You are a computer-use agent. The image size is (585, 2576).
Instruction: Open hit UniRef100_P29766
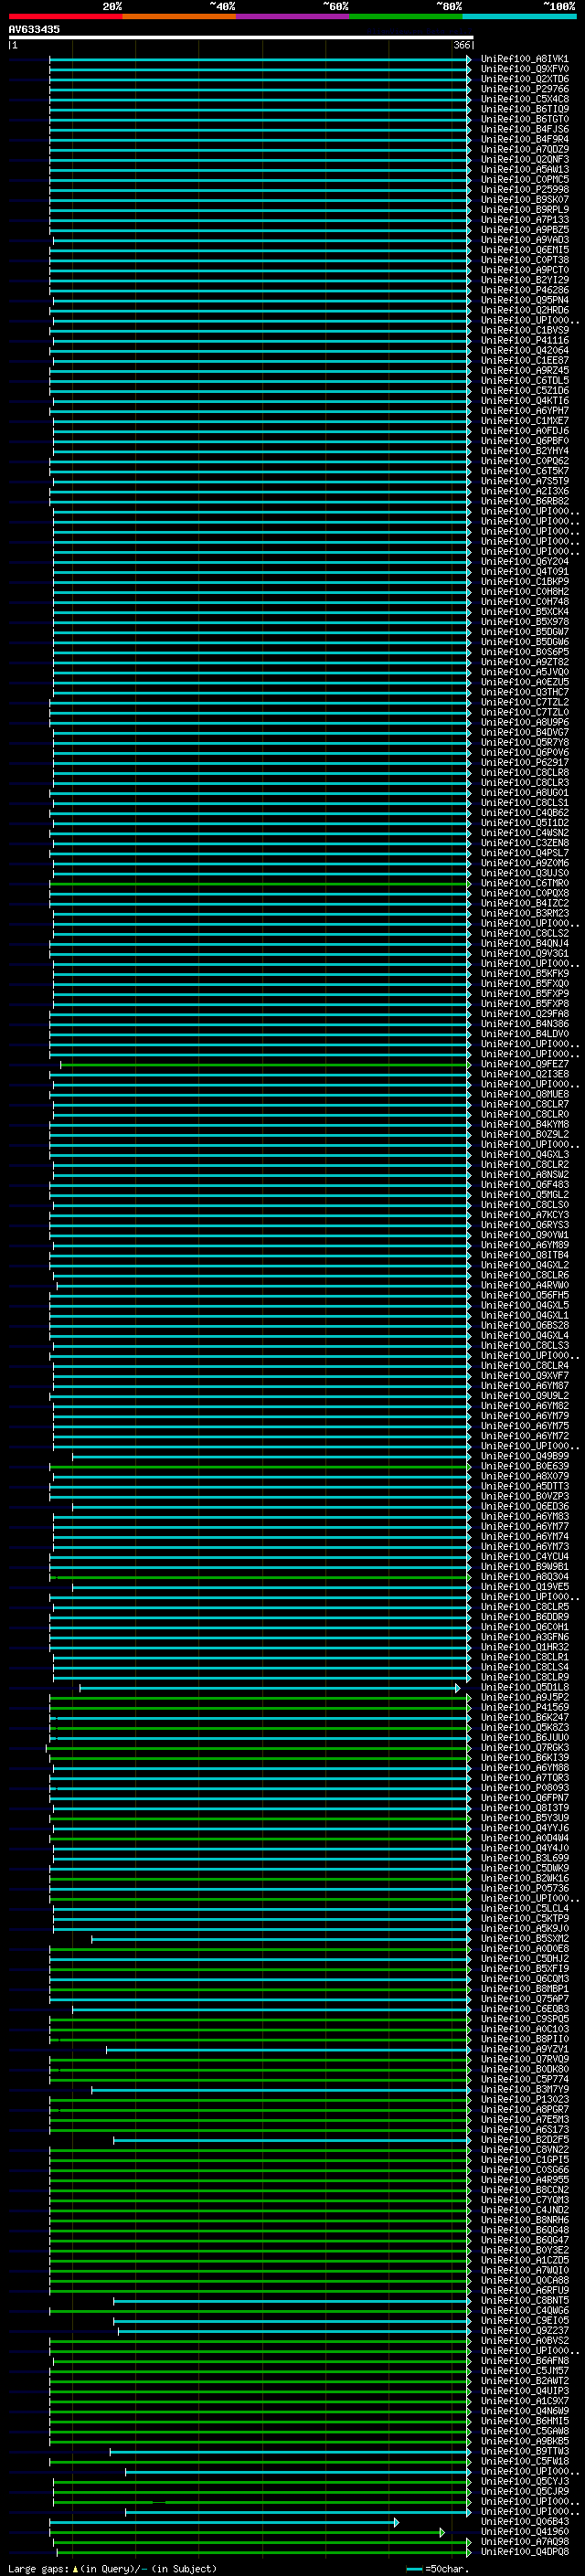coord(524,89)
